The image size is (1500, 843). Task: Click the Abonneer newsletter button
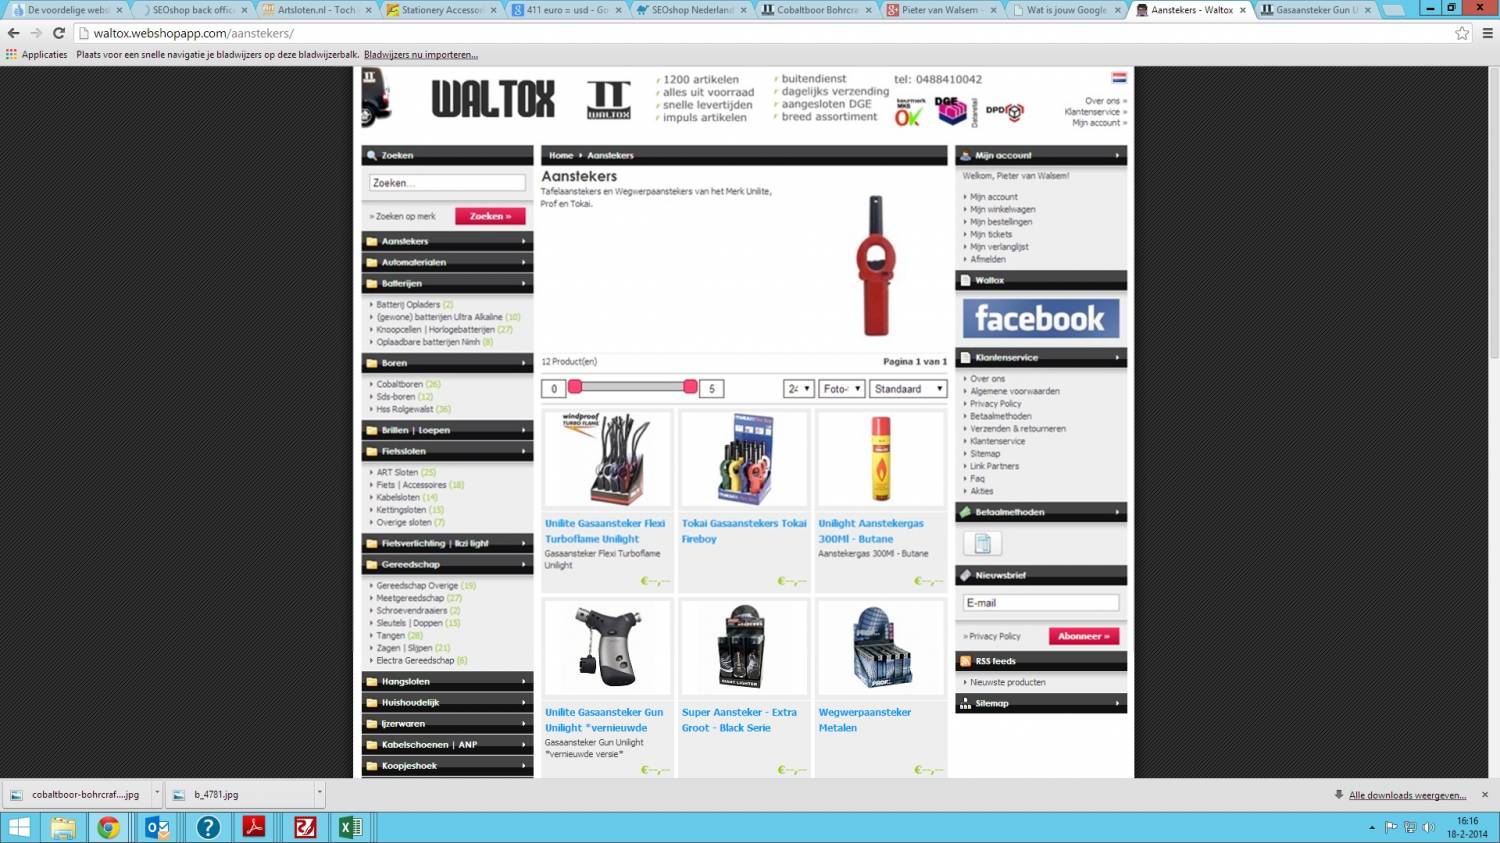[x=1084, y=636]
